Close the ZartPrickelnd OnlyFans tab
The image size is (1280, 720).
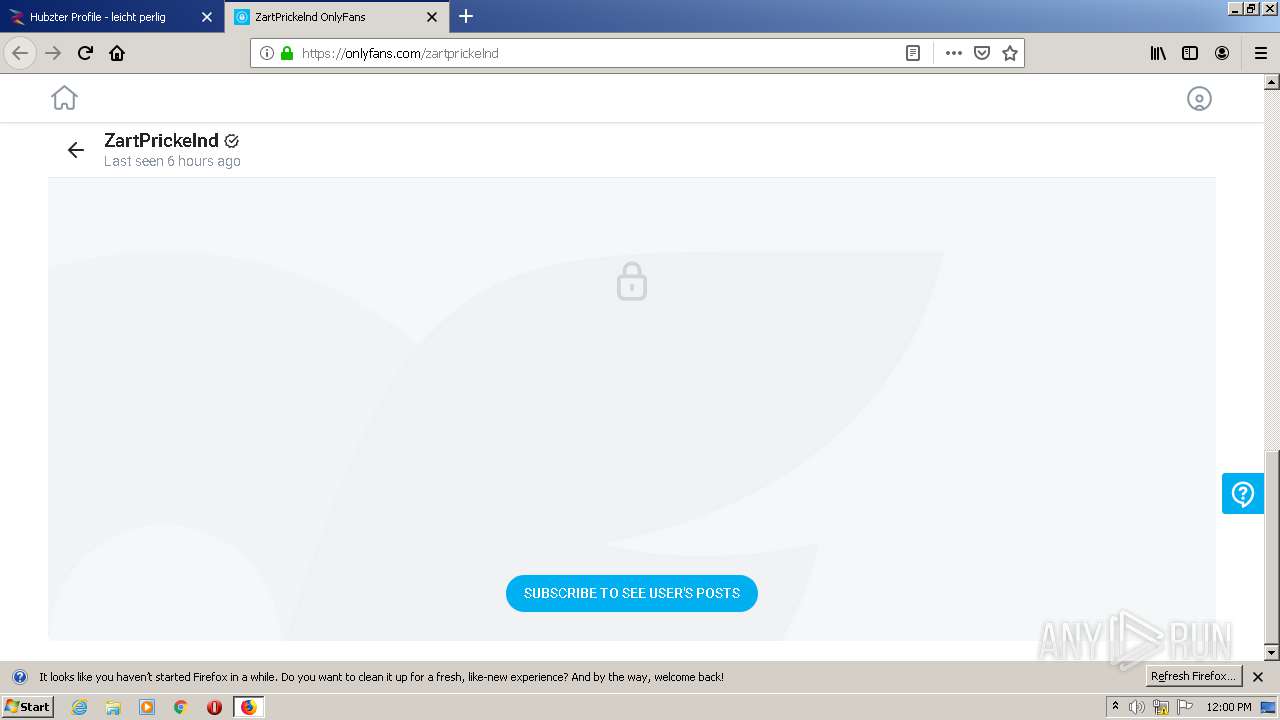click(x=432, y=17)
